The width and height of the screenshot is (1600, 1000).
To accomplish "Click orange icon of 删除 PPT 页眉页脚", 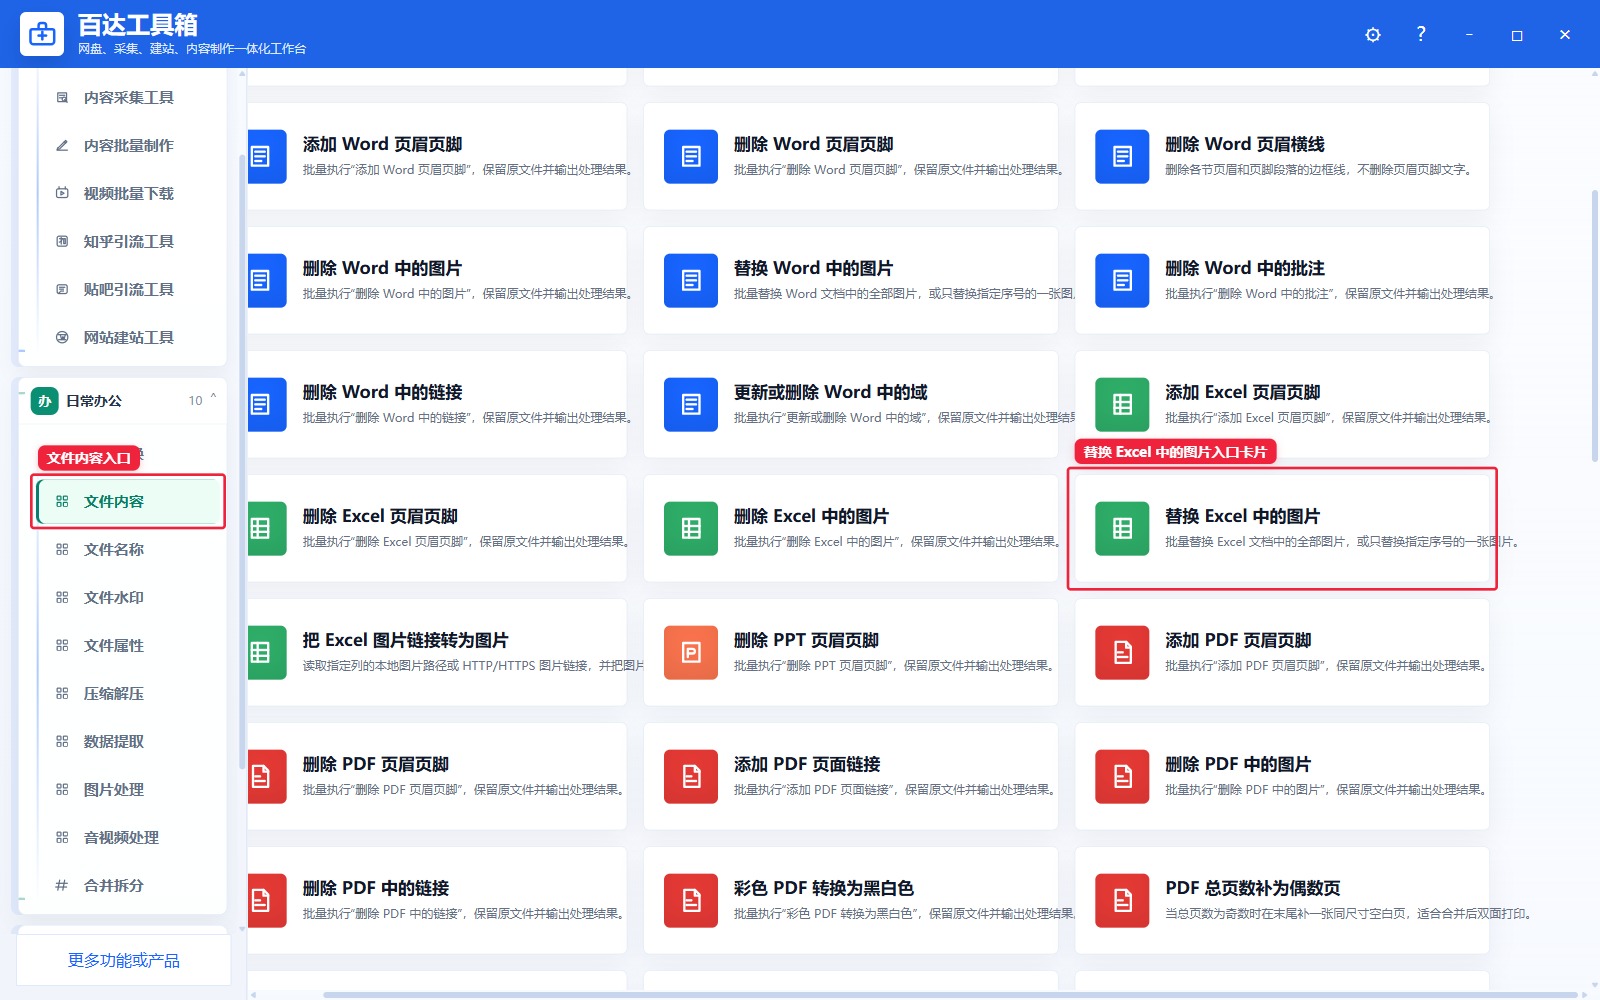I will tap(691, 652).
